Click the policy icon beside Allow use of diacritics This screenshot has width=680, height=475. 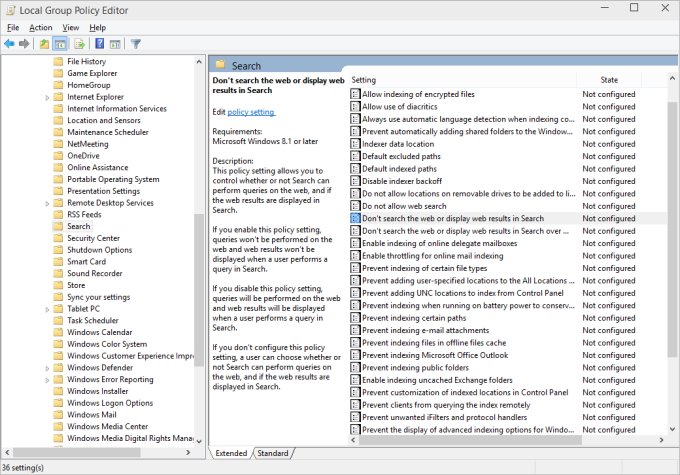coord(355,107)
